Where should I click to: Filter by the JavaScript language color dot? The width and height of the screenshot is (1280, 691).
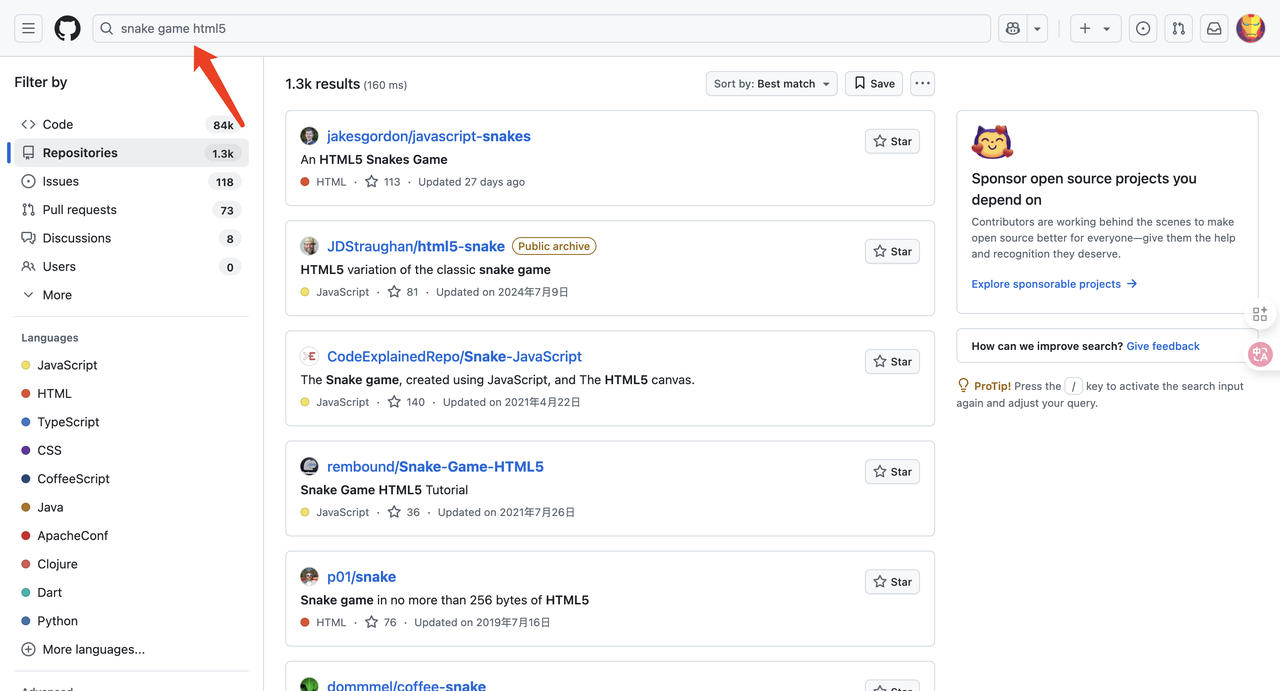click(26, 366)
